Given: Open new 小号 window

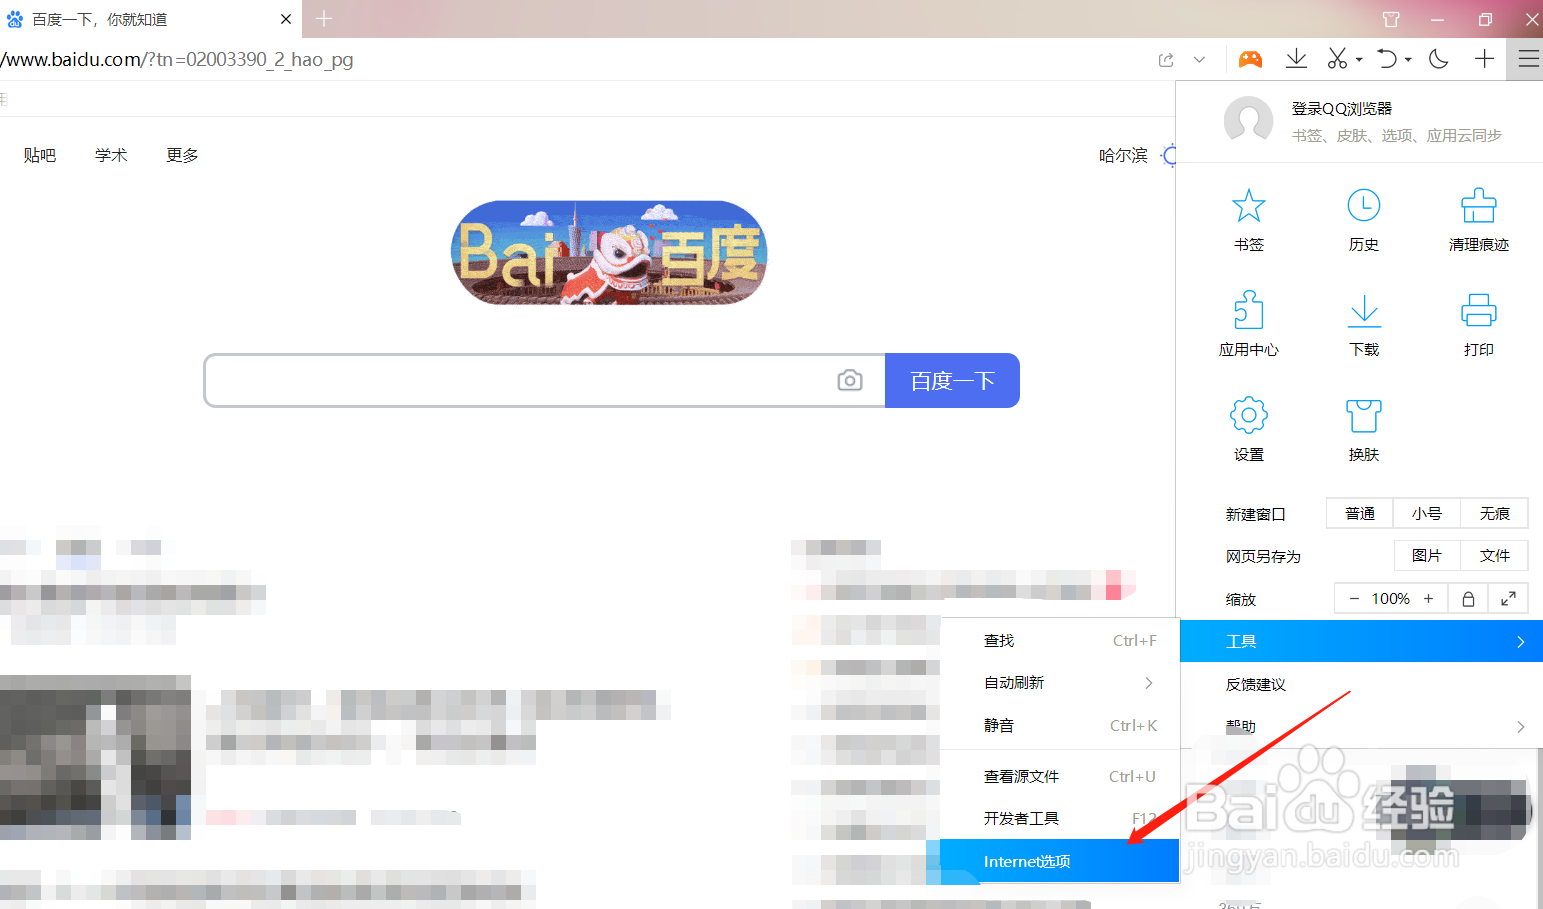Looking at the screenshot, I should tap(1427, 513).
